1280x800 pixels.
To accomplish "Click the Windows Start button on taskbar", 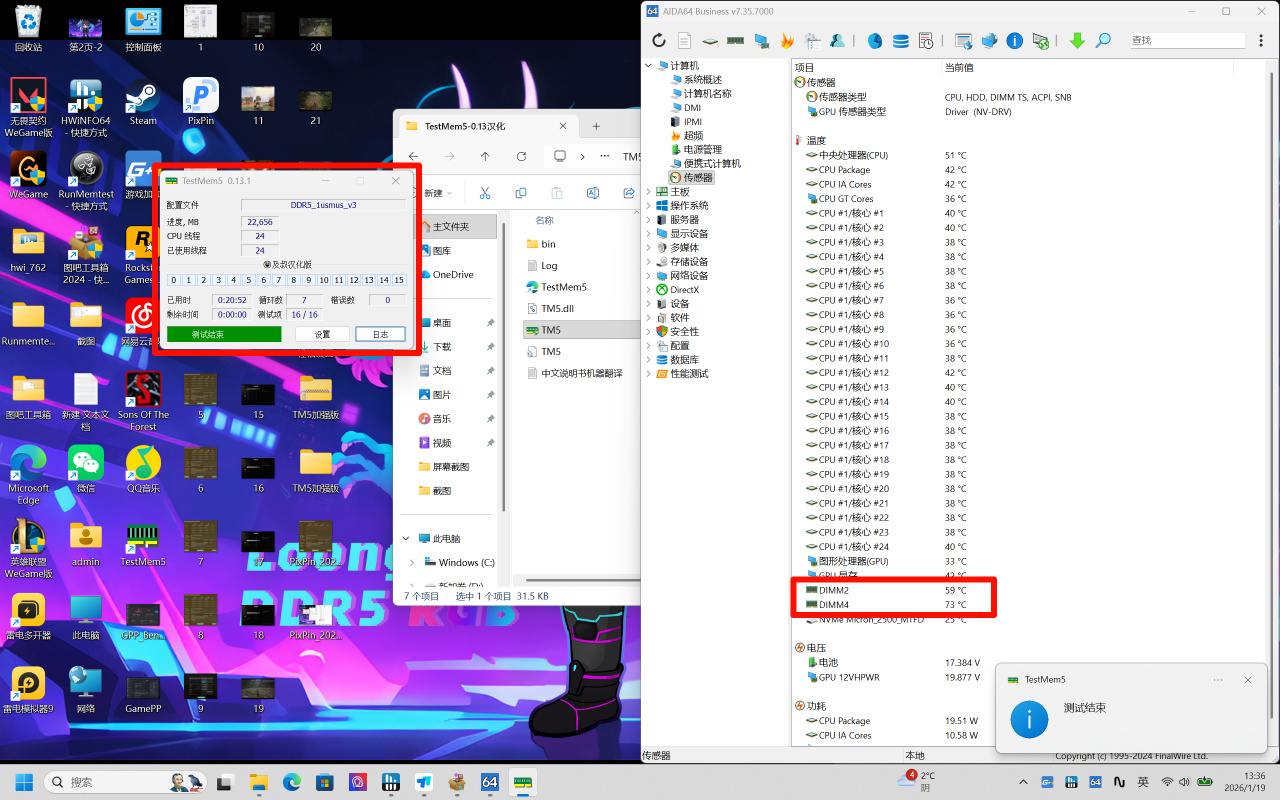I will click(x=22, y=782).
